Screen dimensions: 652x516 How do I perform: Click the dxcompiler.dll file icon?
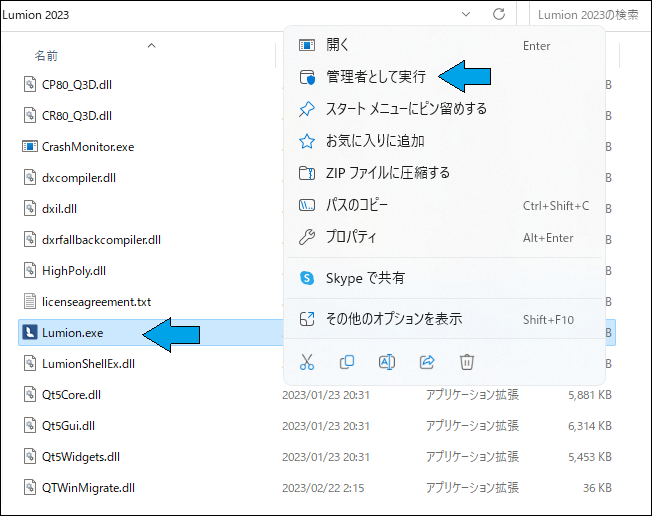[x=30, y=178]
